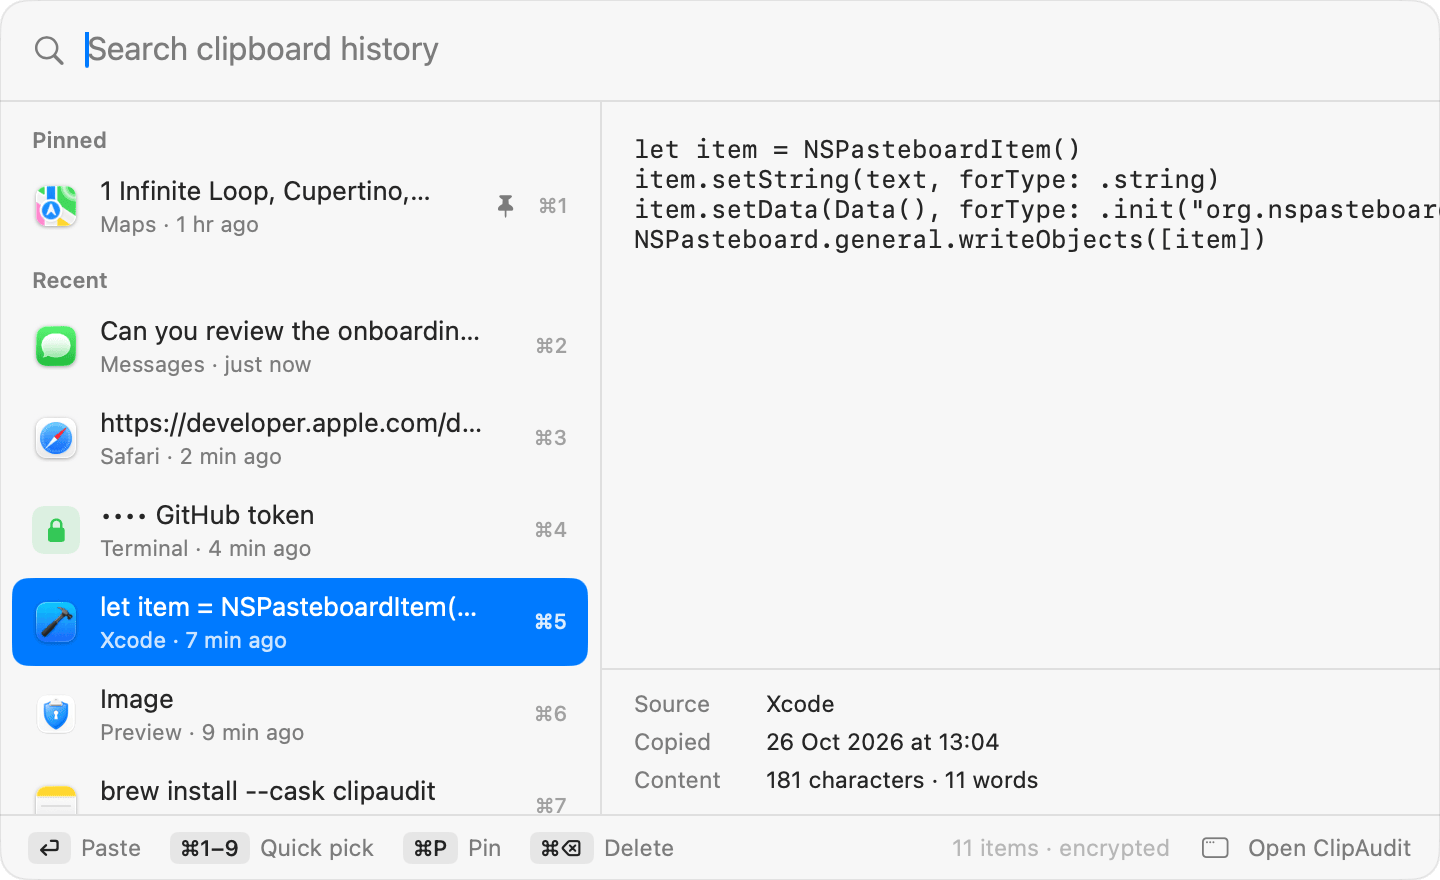Click the ⌘5 shortcut hint
Viewport: 1440px width, 880px height.
551,622
